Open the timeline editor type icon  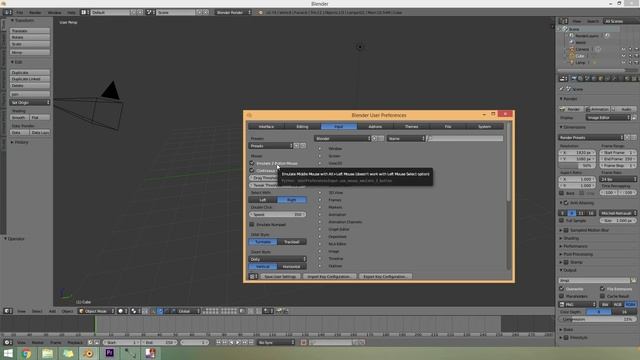click(x=7, y=342)
